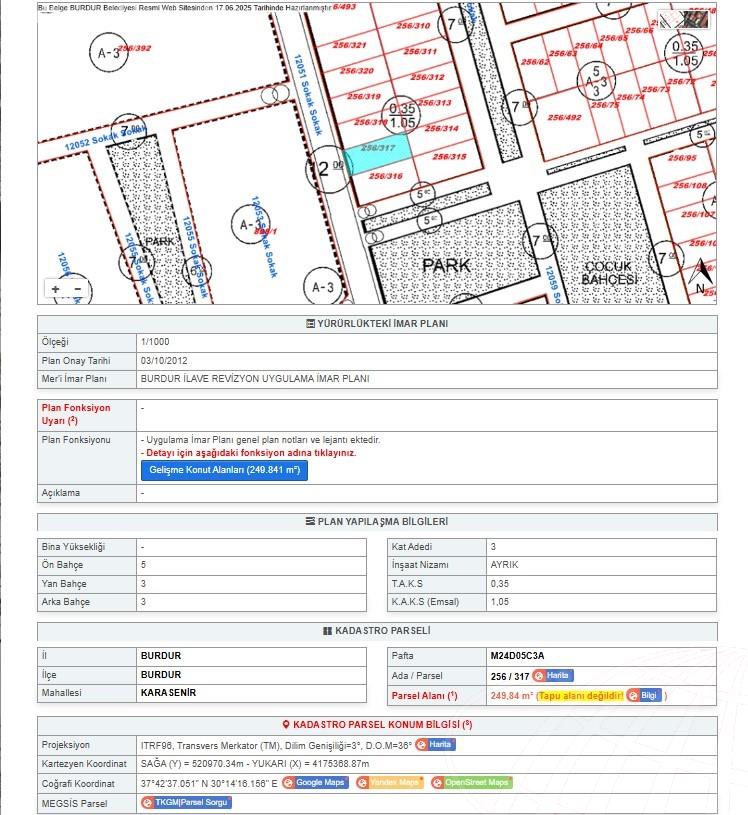The height and width of the screenshot is (815, 748).
Task: Click the Plan Fonksiyon Uyarı label
Action: pos(76,414)
